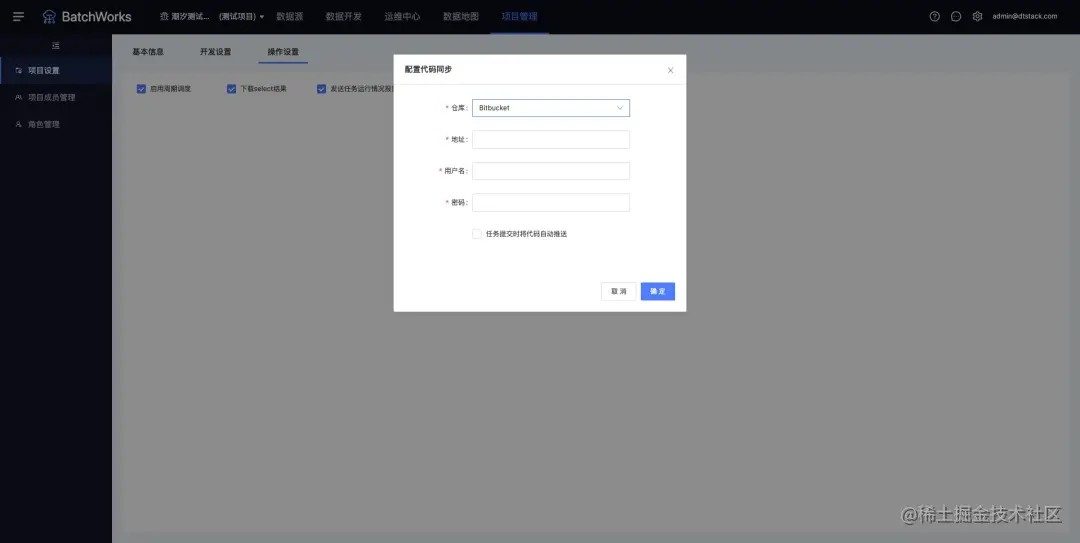Close the 配置代码同步 dialog
This screenshot has height=543, width=1080.
coord(670,70)
